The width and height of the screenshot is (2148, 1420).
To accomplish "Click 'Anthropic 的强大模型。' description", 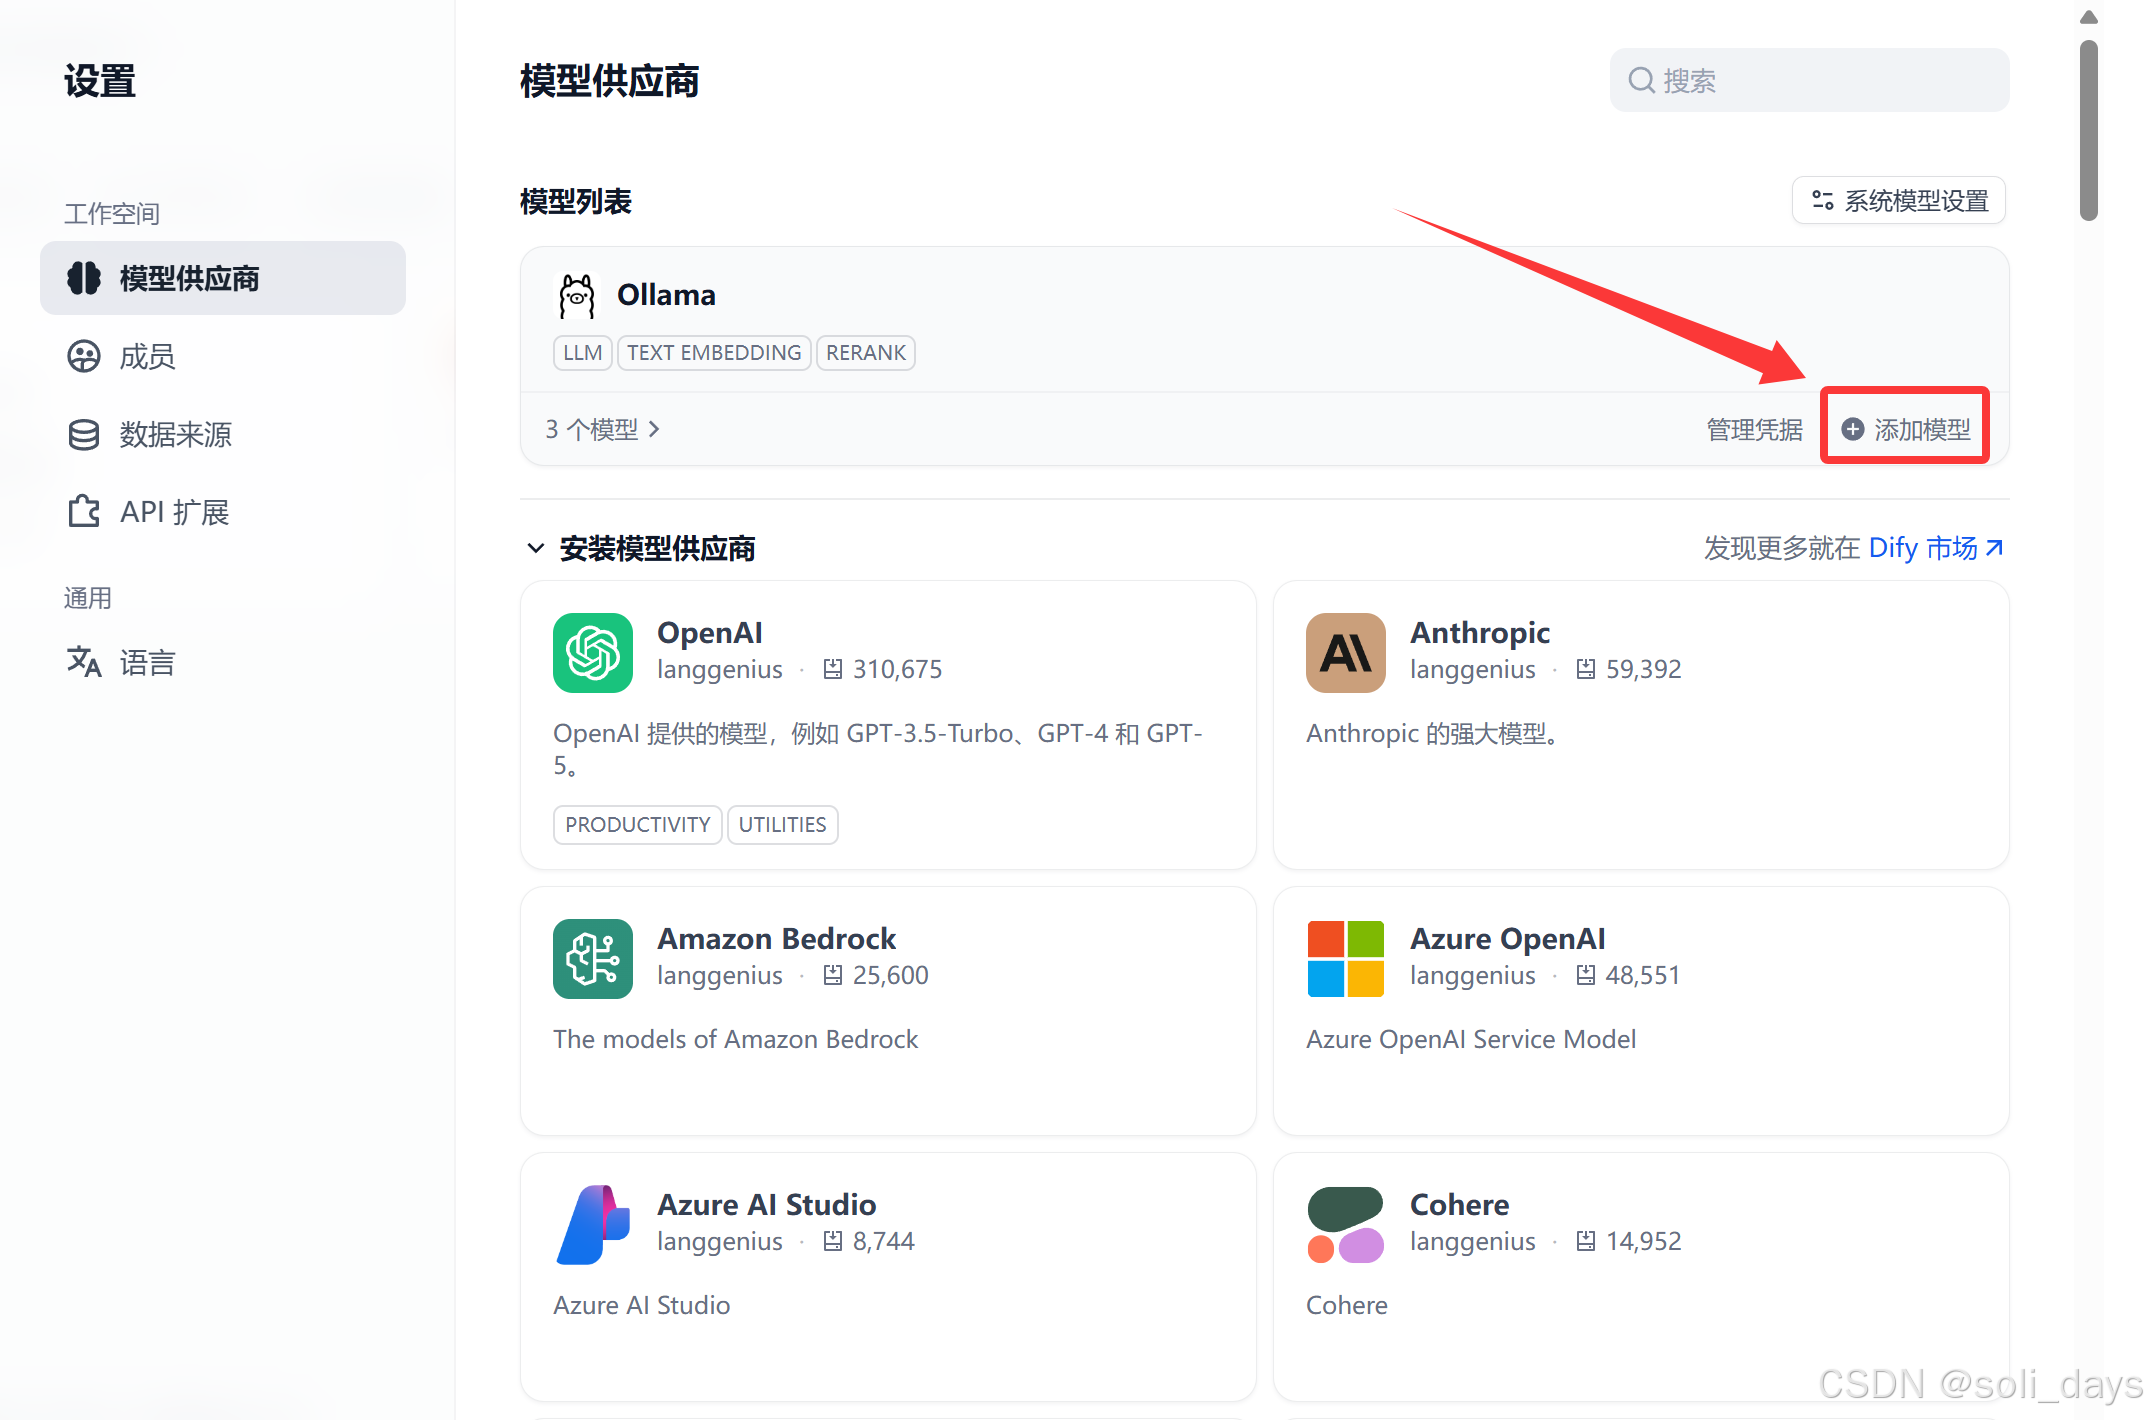I will [x=1433, y=733].
